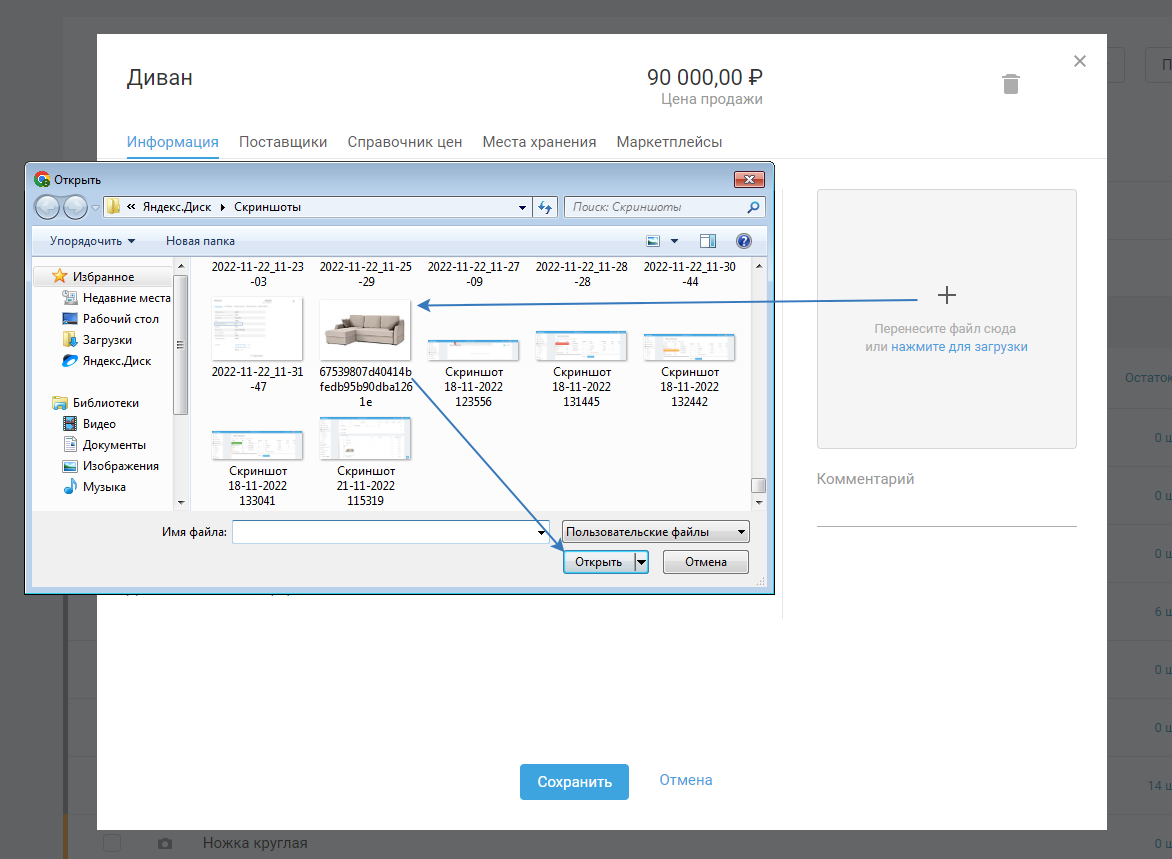This screenshot has height=859, width=1172.
Task: Click the нажмите для загрузки link
Action: pos(959,347)
